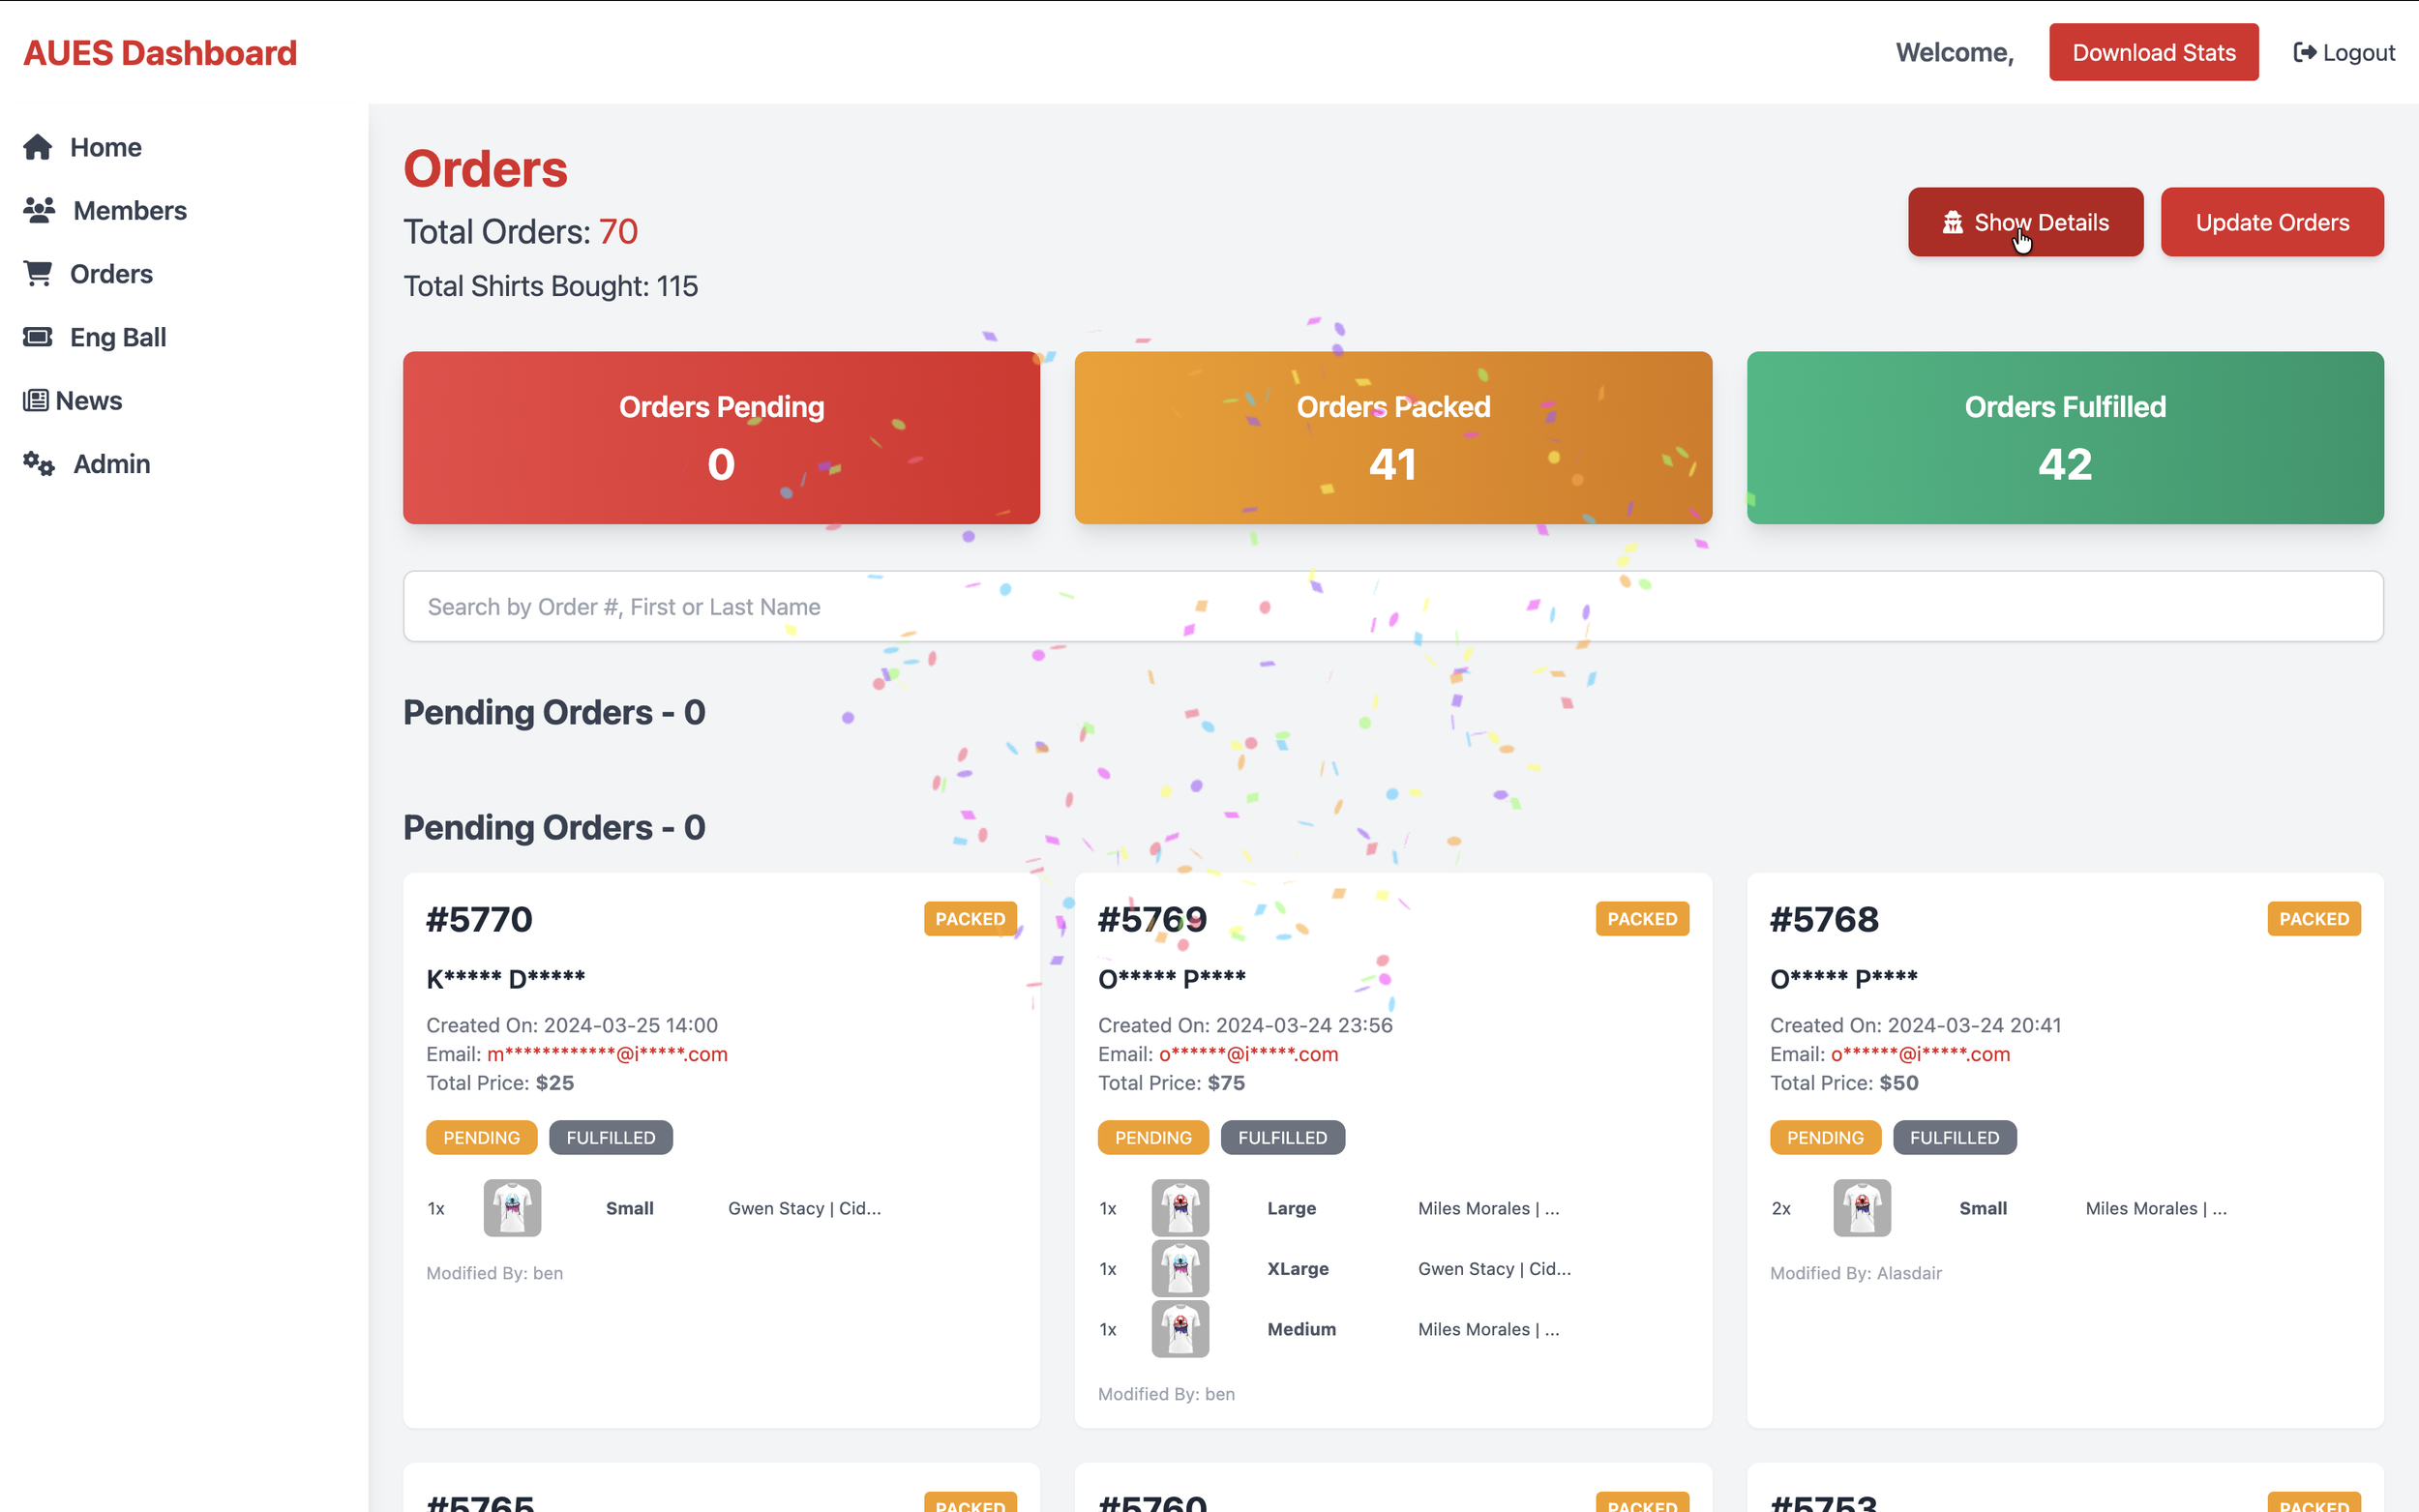Screen dimensions: 2419x1512
Task: Click the Home house icon in sidebar
Action: tap(38, 147)
